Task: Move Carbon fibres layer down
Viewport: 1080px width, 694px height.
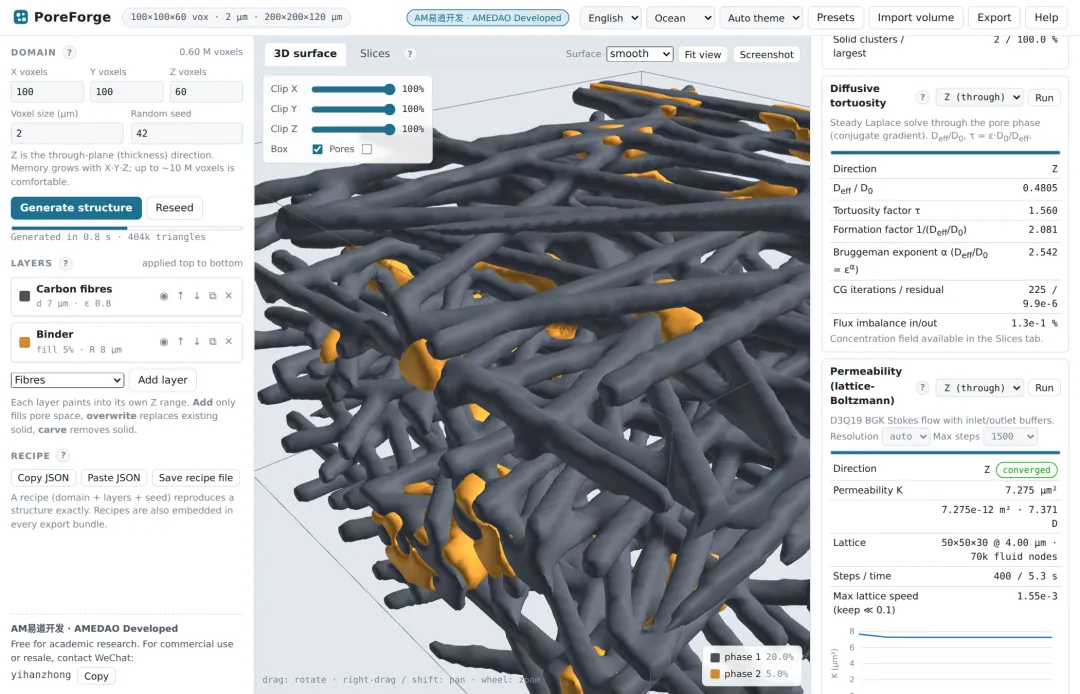Action: (x=197, y=295)
